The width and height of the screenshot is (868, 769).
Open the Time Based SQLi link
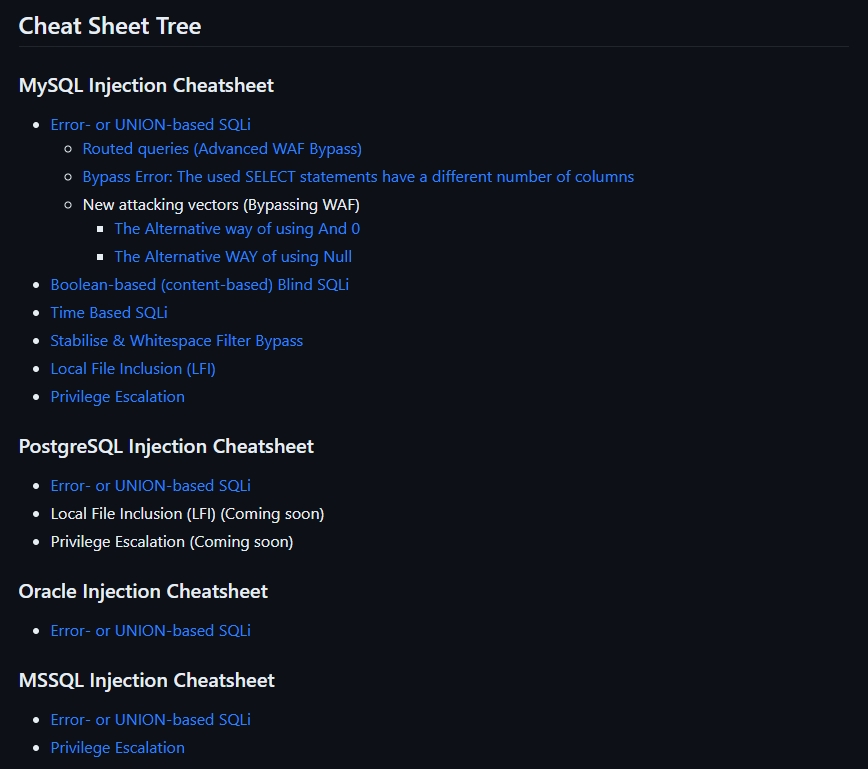(x=109, y=312)
